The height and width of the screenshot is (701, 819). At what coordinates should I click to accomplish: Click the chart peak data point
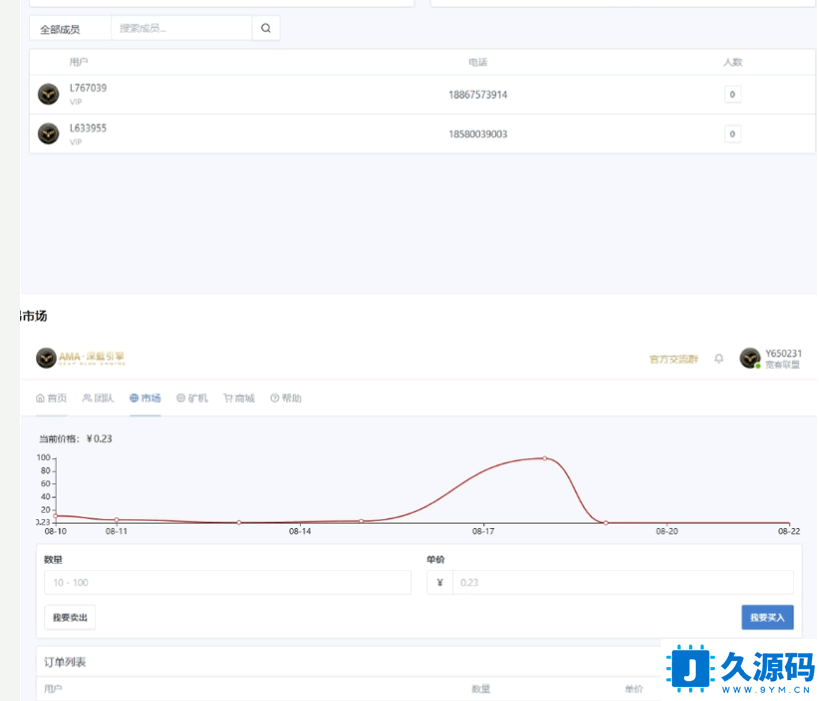(544, 458)
